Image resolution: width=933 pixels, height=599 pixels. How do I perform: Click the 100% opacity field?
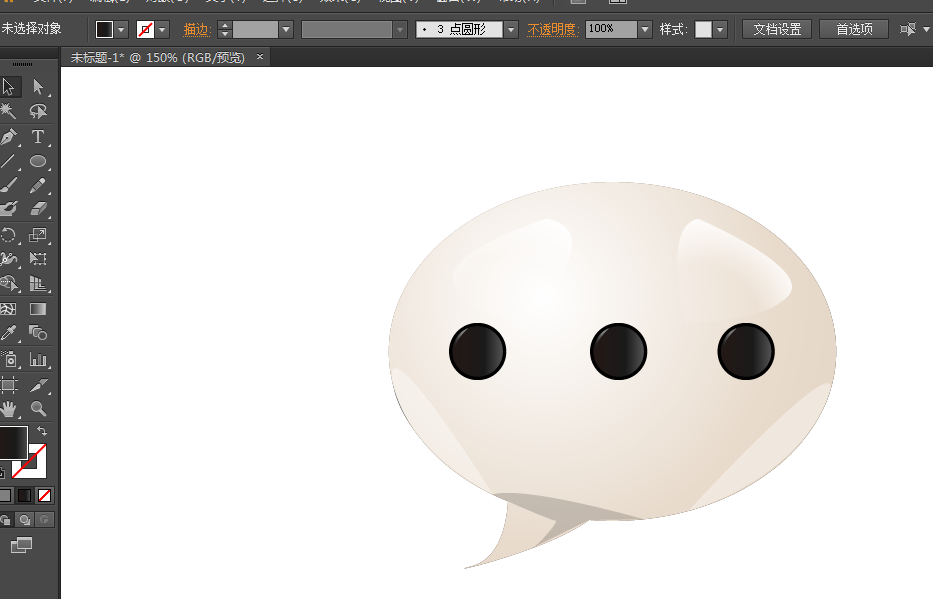point(611,29)
